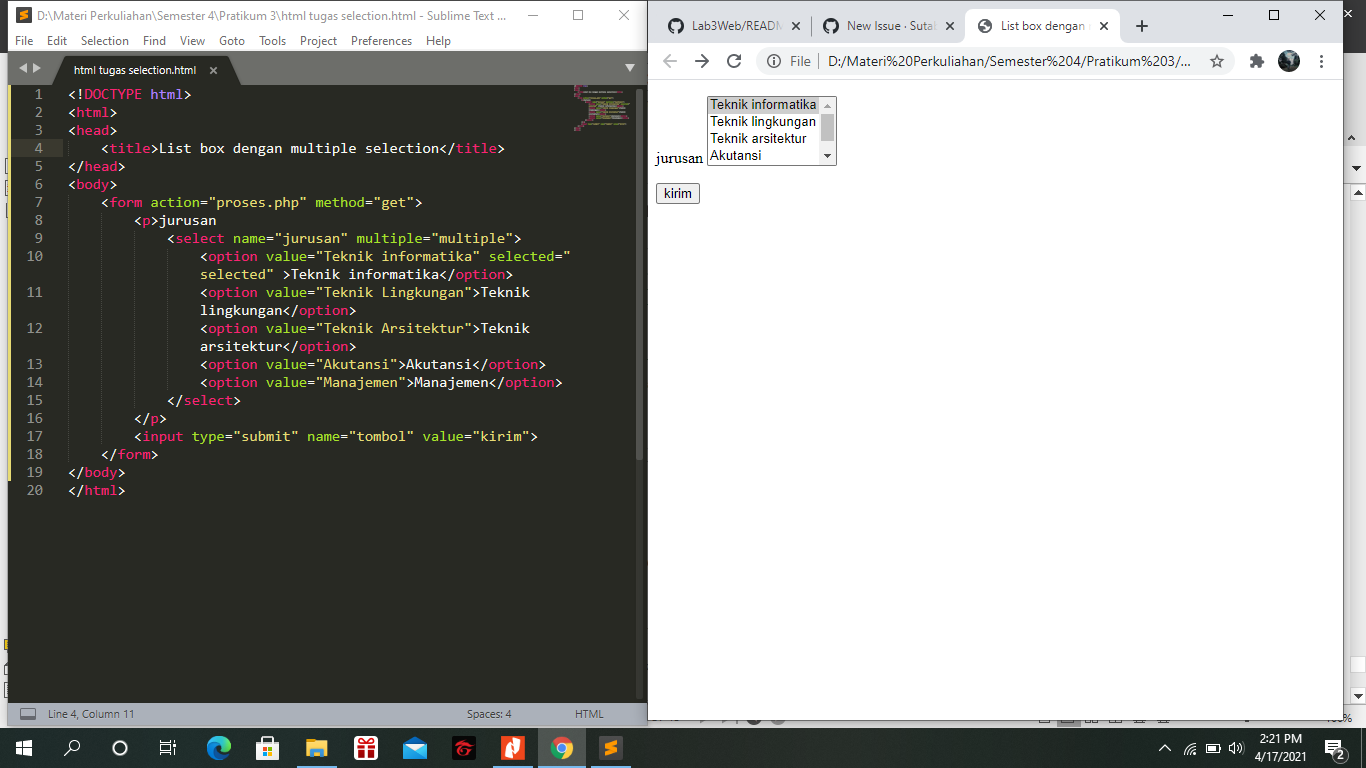Change syntax via the HTML status selector
1366x768 pixels.
tap(590, 713)
